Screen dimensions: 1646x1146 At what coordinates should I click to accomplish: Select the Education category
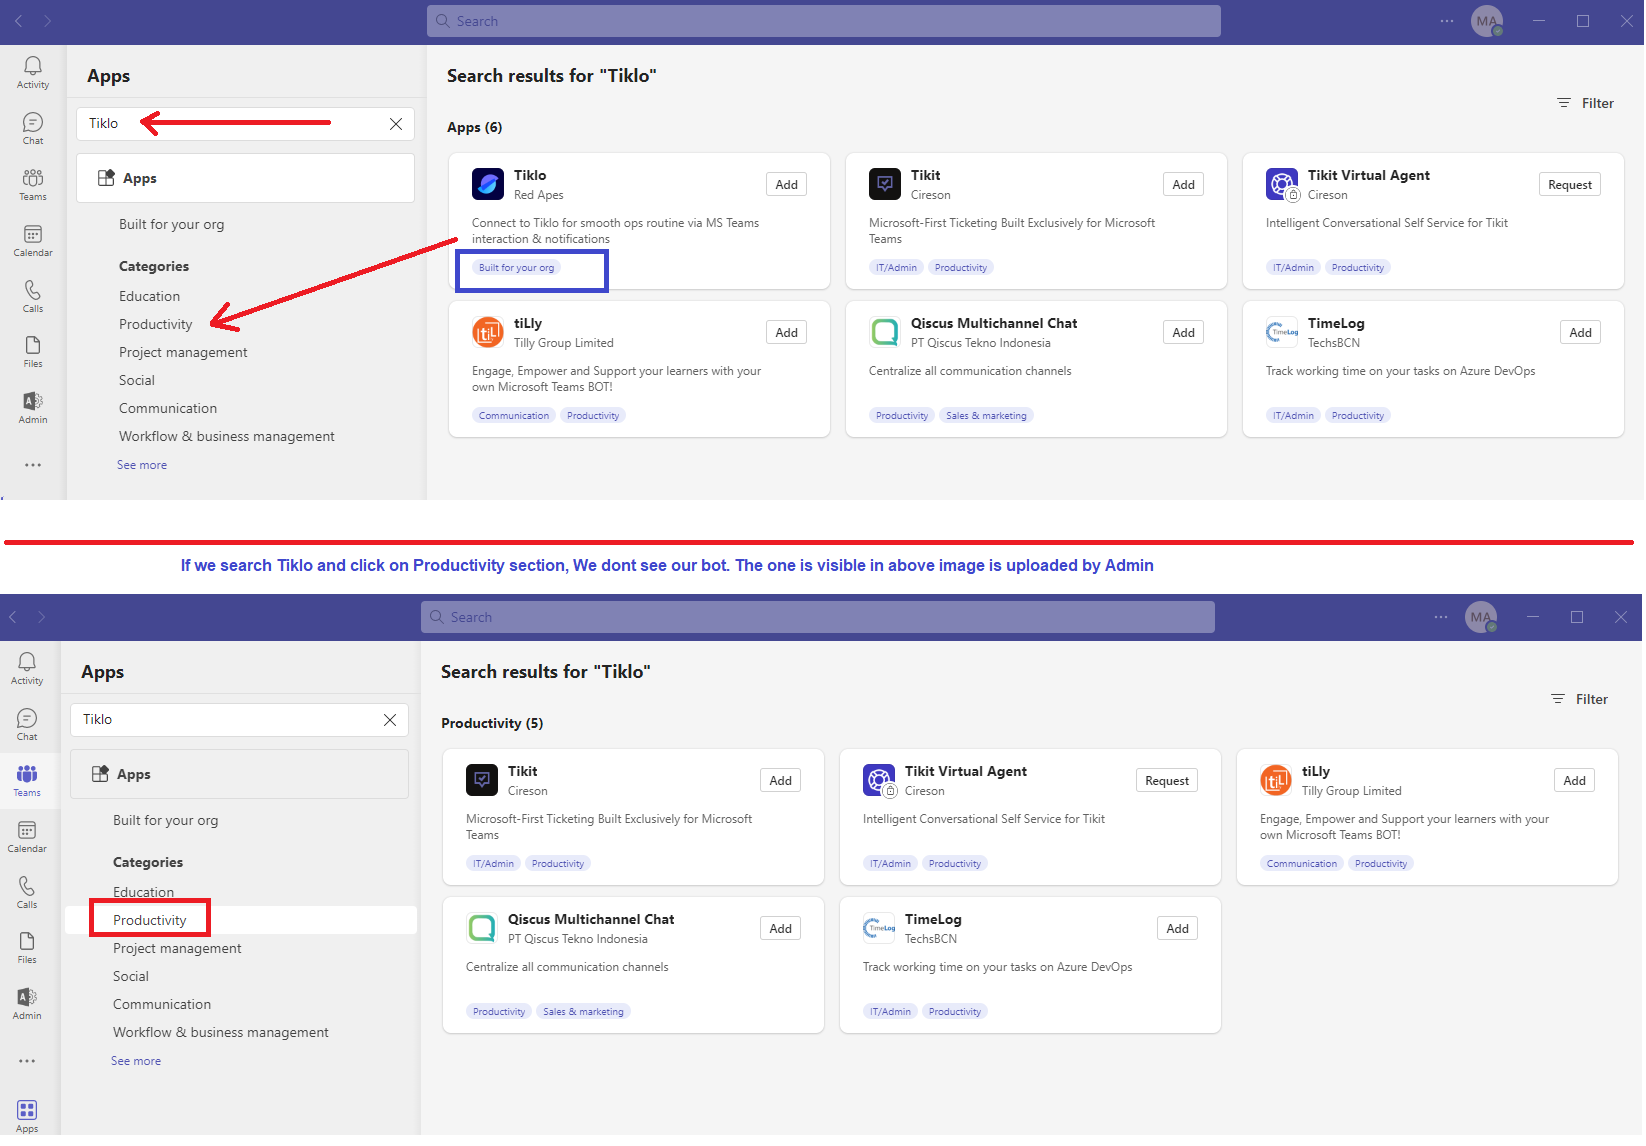(149, 295)
